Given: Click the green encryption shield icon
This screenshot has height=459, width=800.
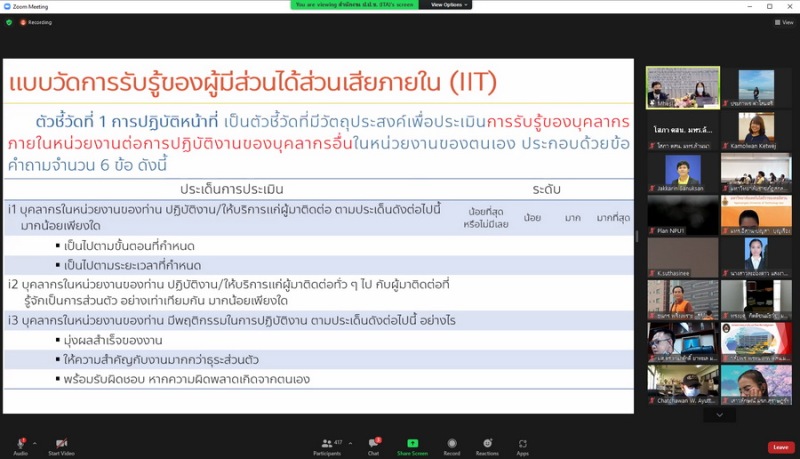Looking at the screenshot, I should click(9, 21).
